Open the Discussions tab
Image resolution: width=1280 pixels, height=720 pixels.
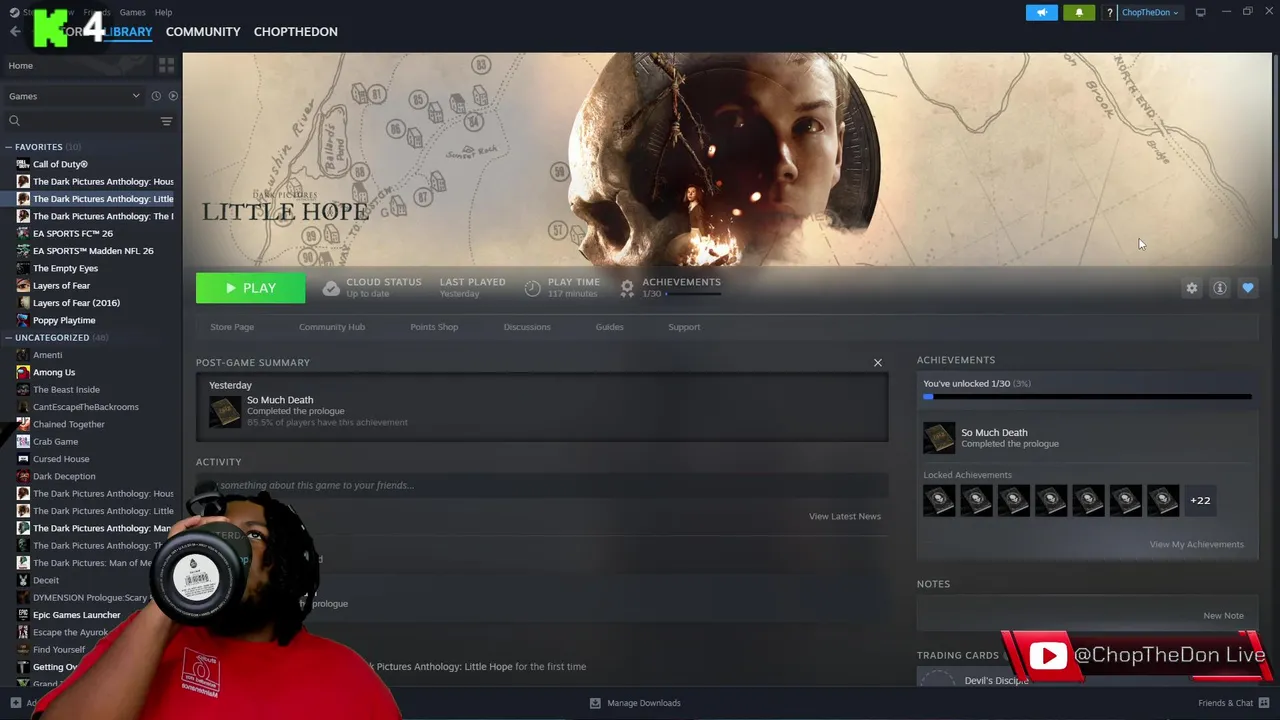point(527,327)
